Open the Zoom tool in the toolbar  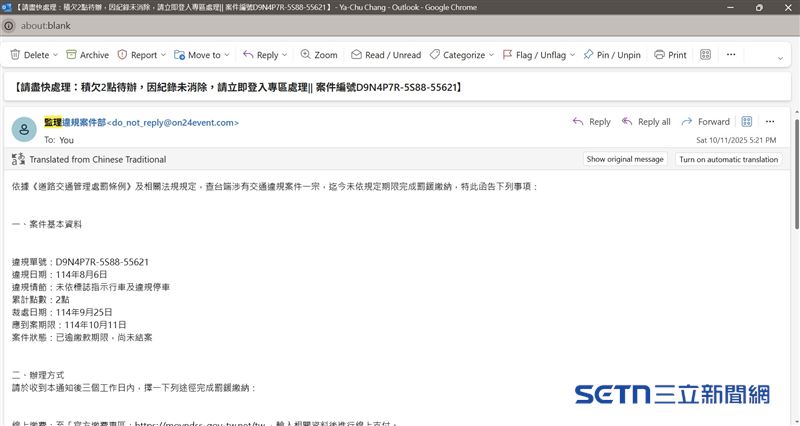(x=318, y=55)
